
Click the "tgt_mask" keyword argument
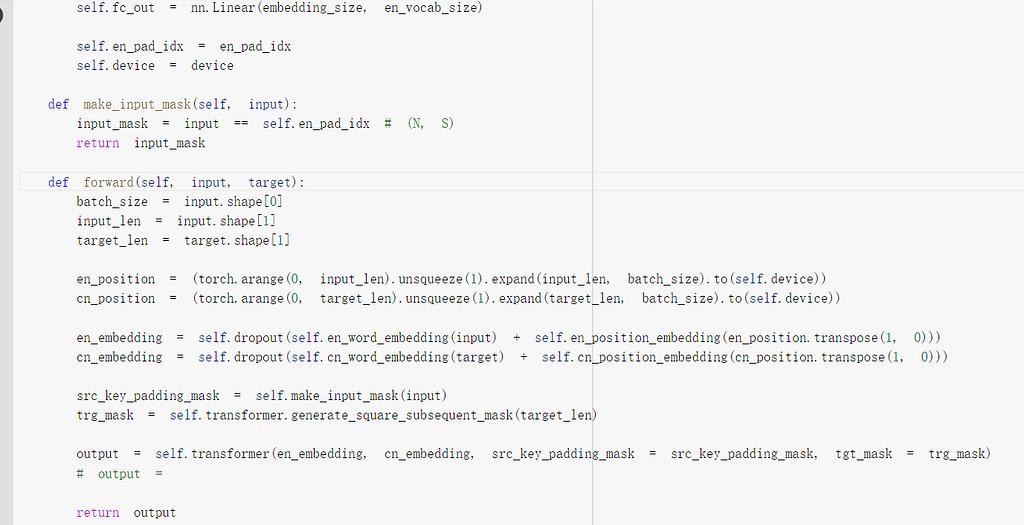tap(863, 454)
